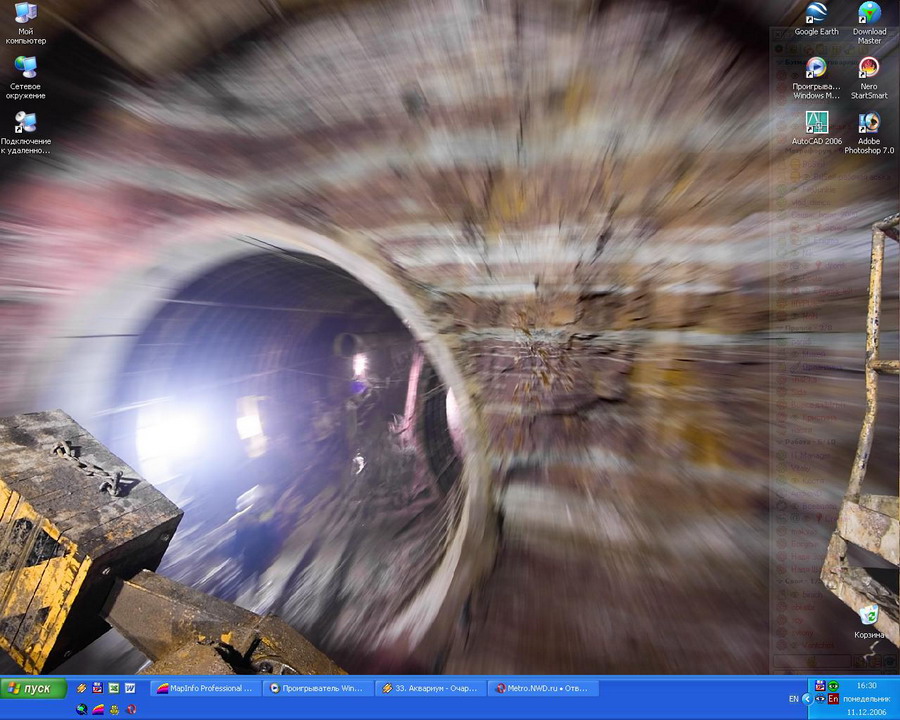This screenshot has height=720, width=900.
Task: Open the EN language bar indicator
Action: tap(794, 698)
